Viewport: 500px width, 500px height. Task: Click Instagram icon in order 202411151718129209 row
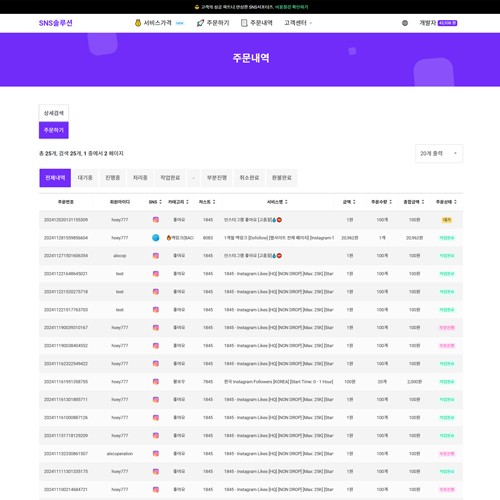click(x=156, y=435)
